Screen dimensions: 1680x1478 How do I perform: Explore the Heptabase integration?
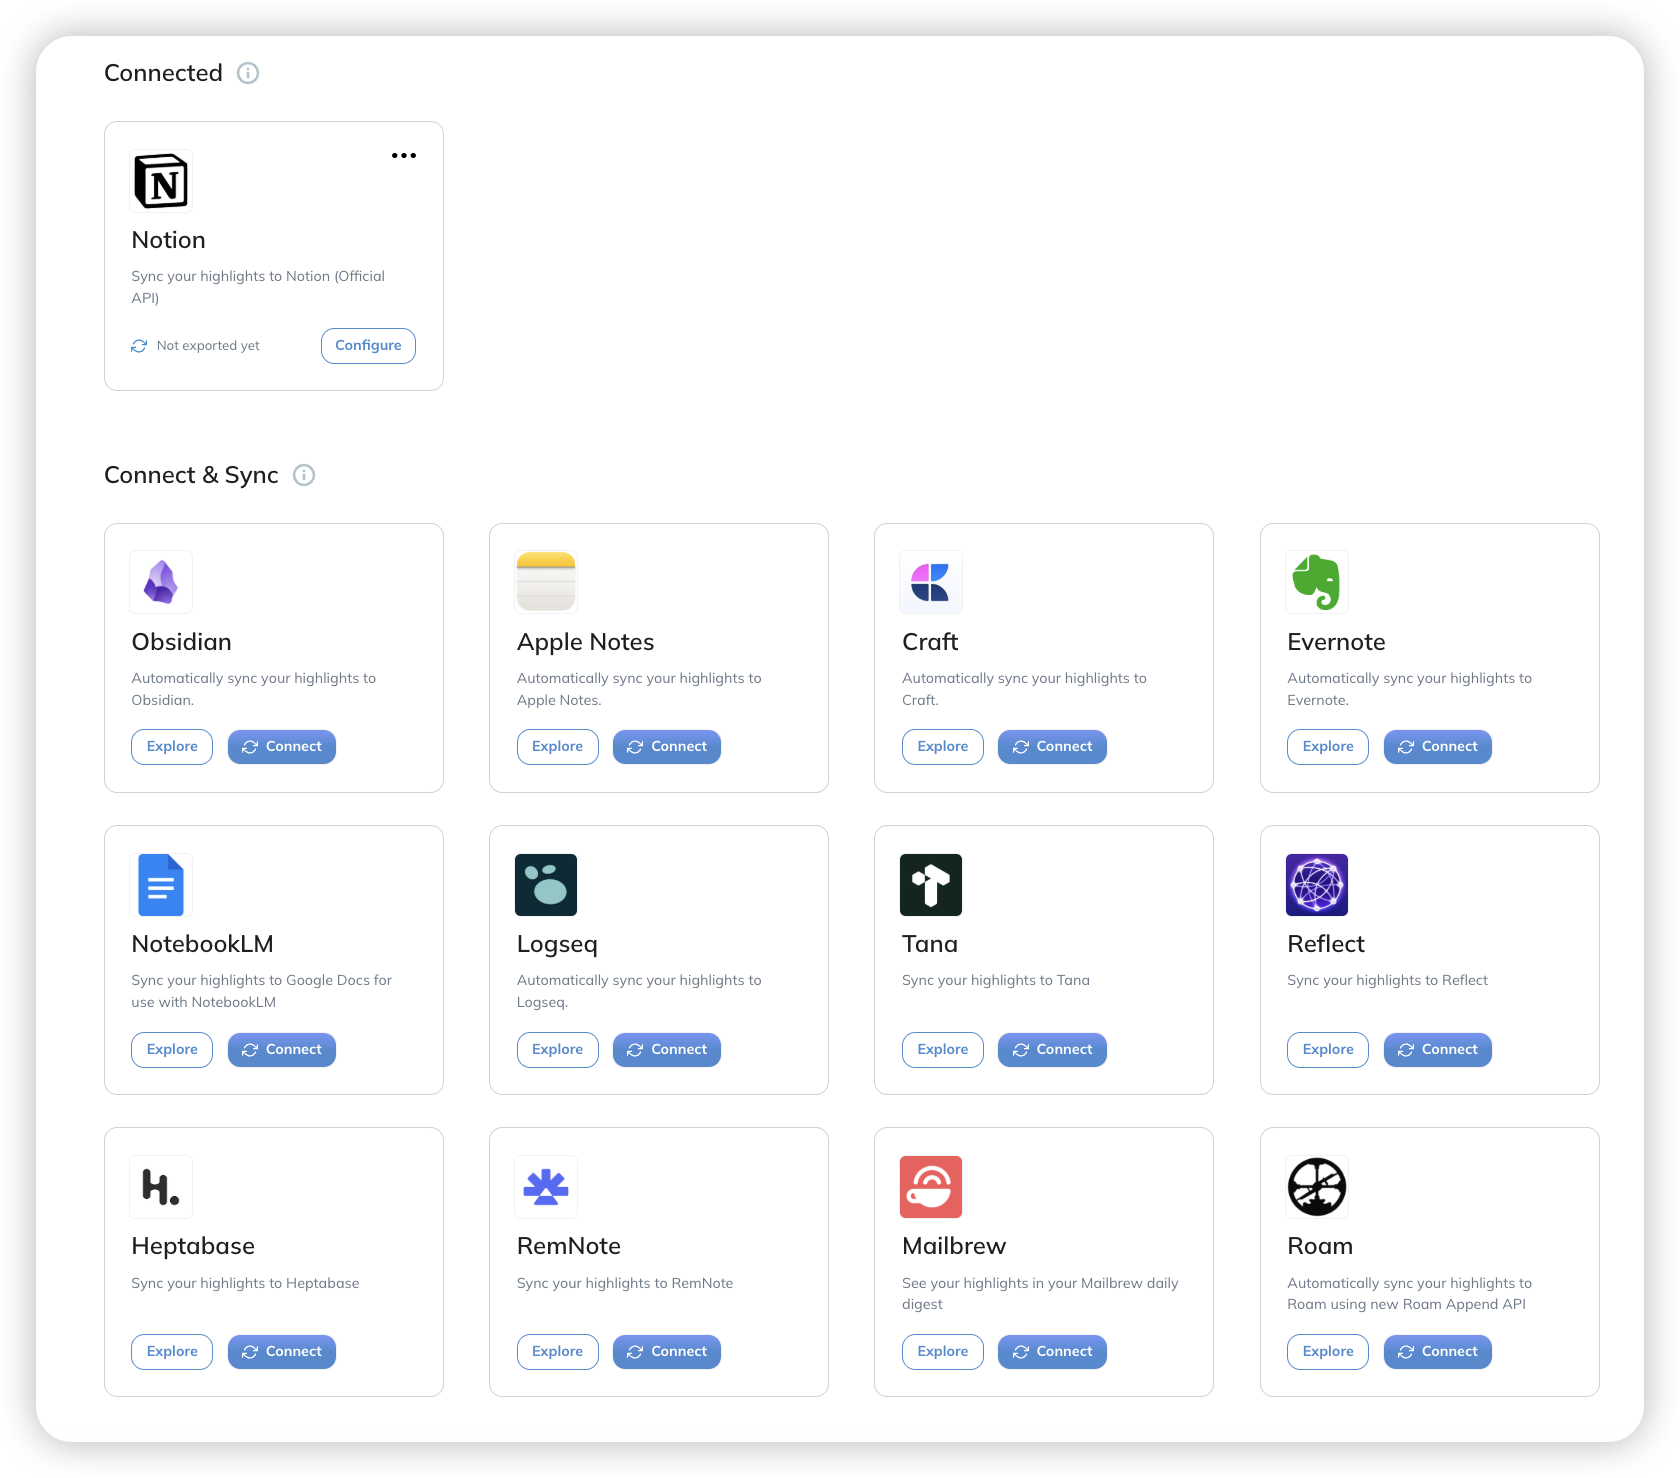tap(172, 1352)
